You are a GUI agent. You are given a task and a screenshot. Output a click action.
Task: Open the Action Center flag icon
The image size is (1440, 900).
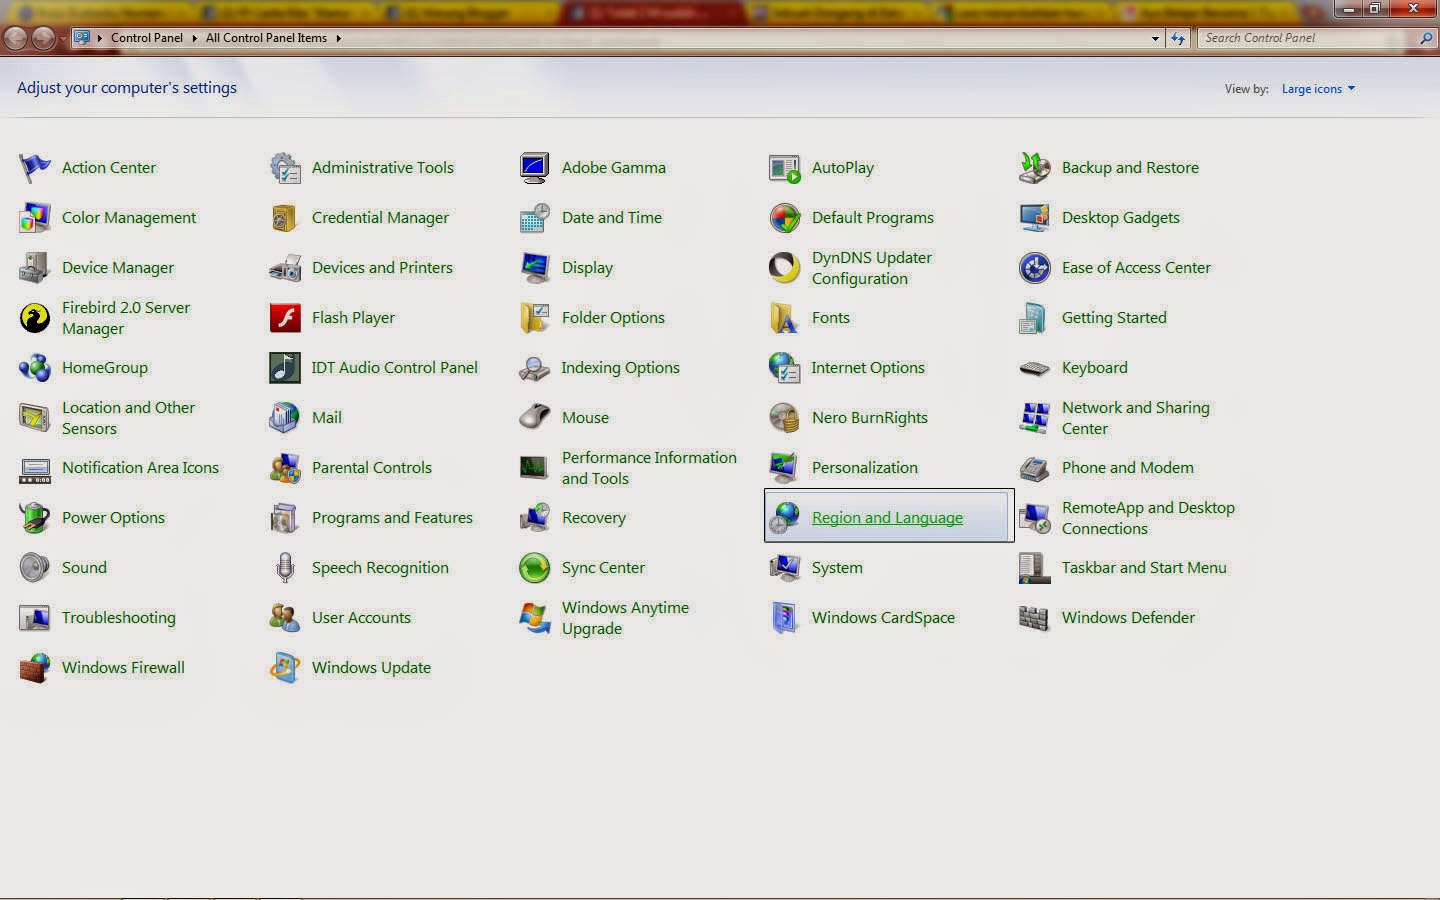pyautogui.click(x=35, y=168)
